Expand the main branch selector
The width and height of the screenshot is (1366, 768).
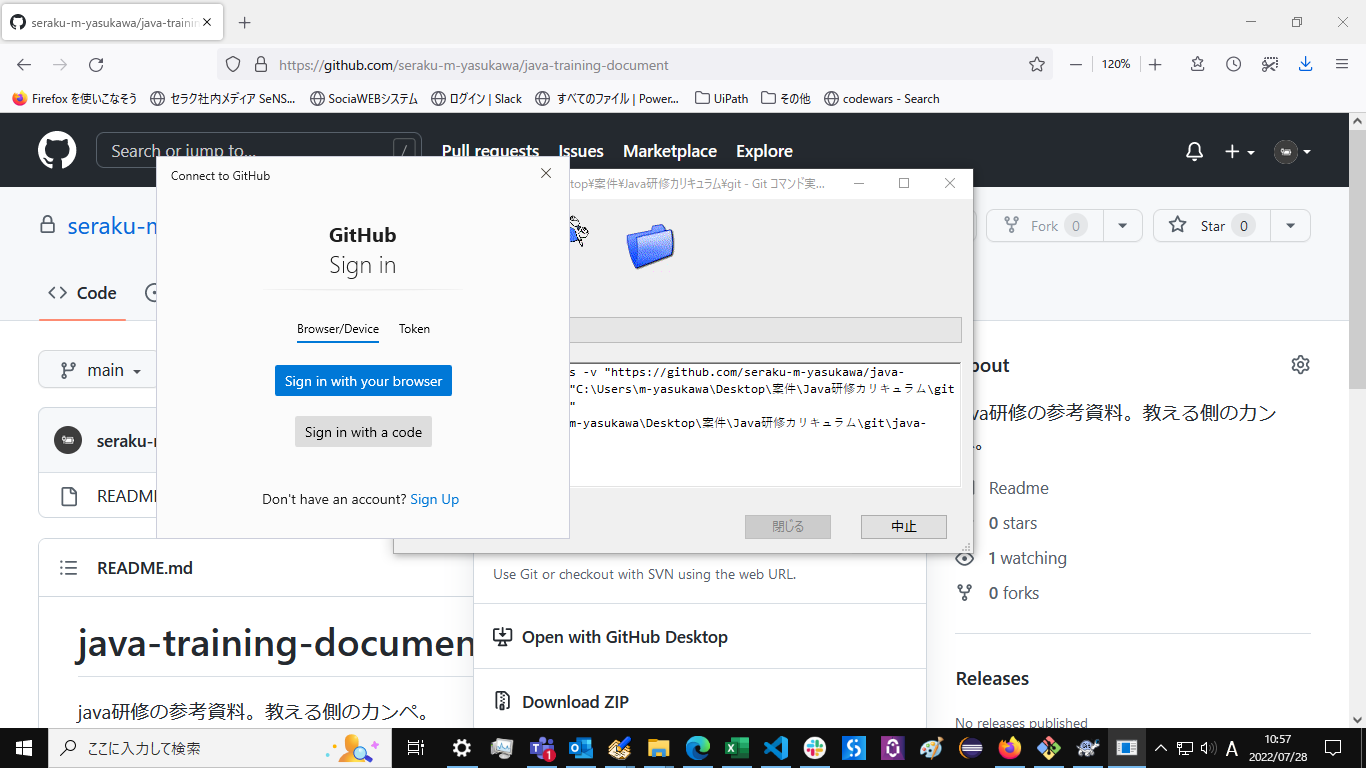(x=100, y=370)
